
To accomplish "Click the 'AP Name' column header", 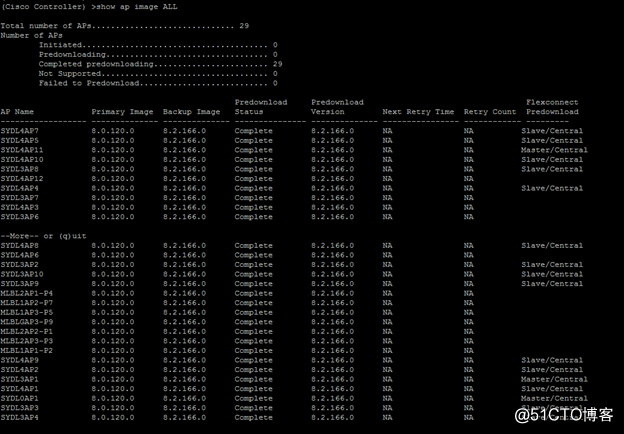I will (x=17, y=112).
